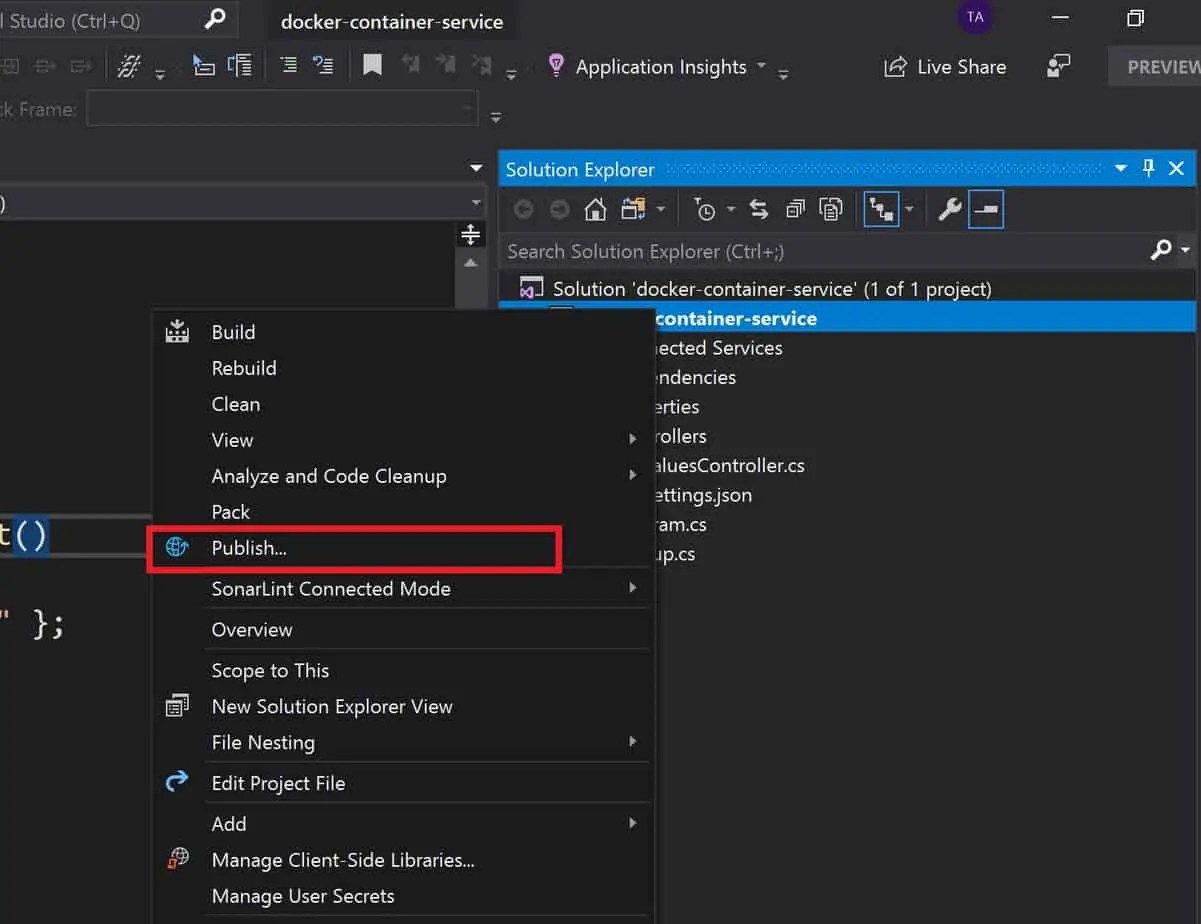Open the Add submenu
Viewport: 1201px width, 924px height.
pyautogui.click(x=401, y=825)
